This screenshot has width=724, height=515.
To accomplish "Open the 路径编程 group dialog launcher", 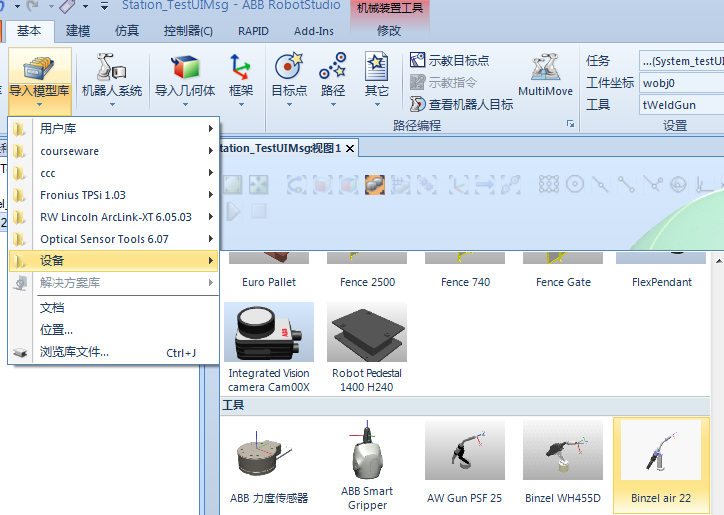I will click(x=571, y=124).
